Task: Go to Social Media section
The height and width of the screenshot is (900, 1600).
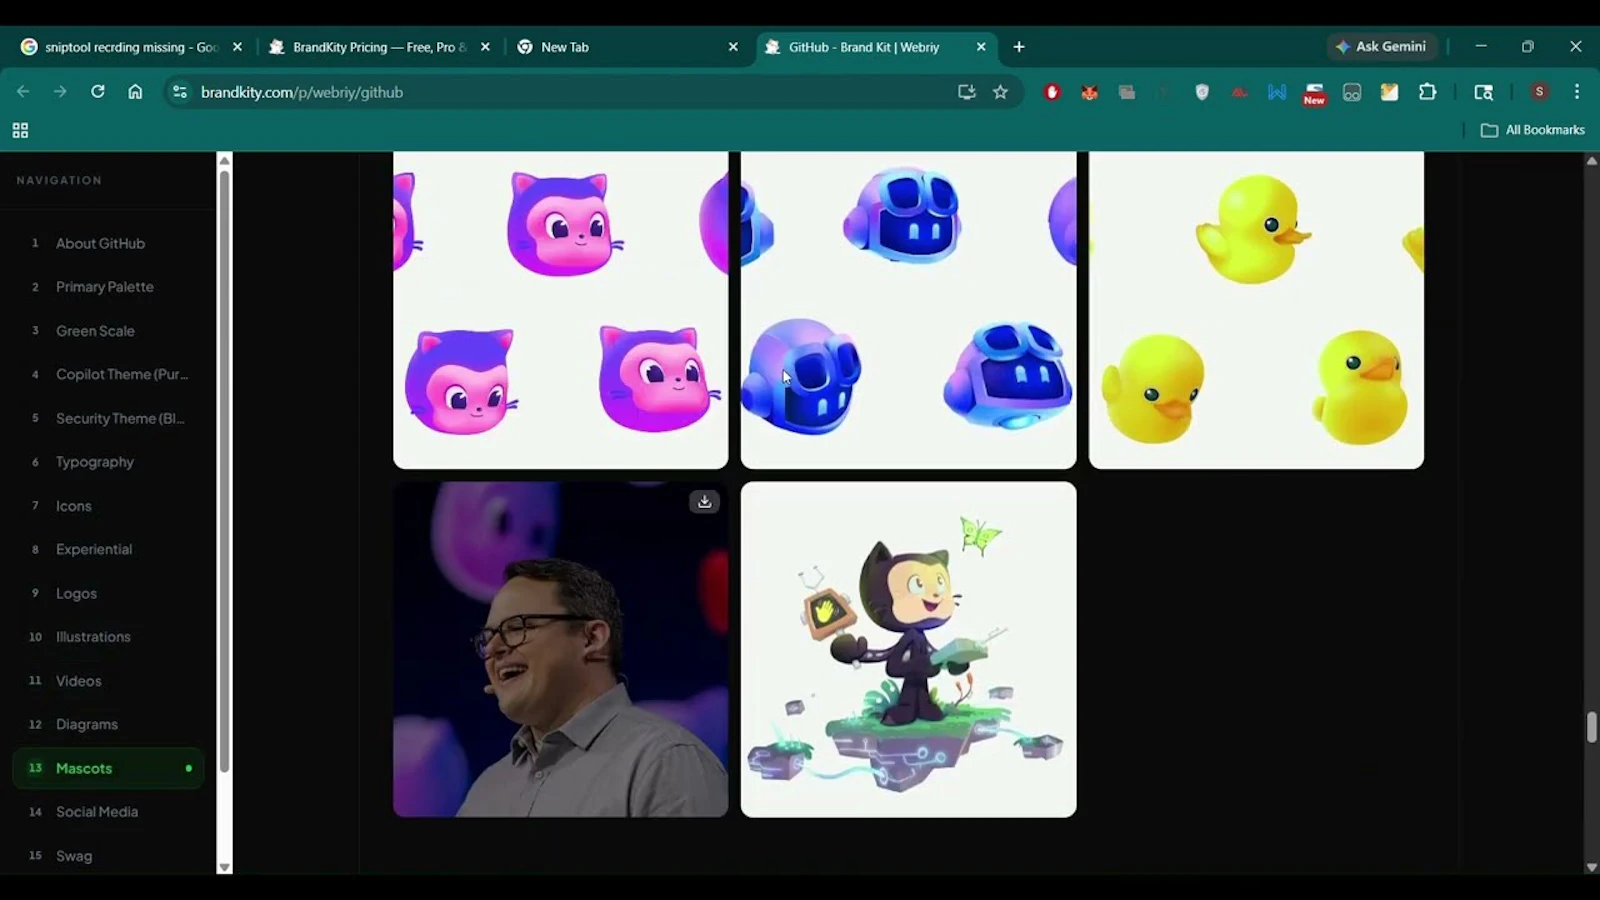Action: click(108, 812)
